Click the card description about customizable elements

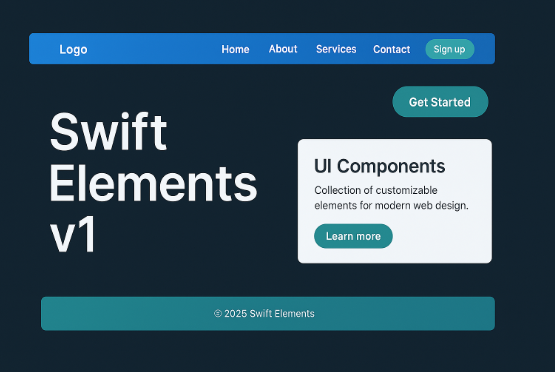391,198
